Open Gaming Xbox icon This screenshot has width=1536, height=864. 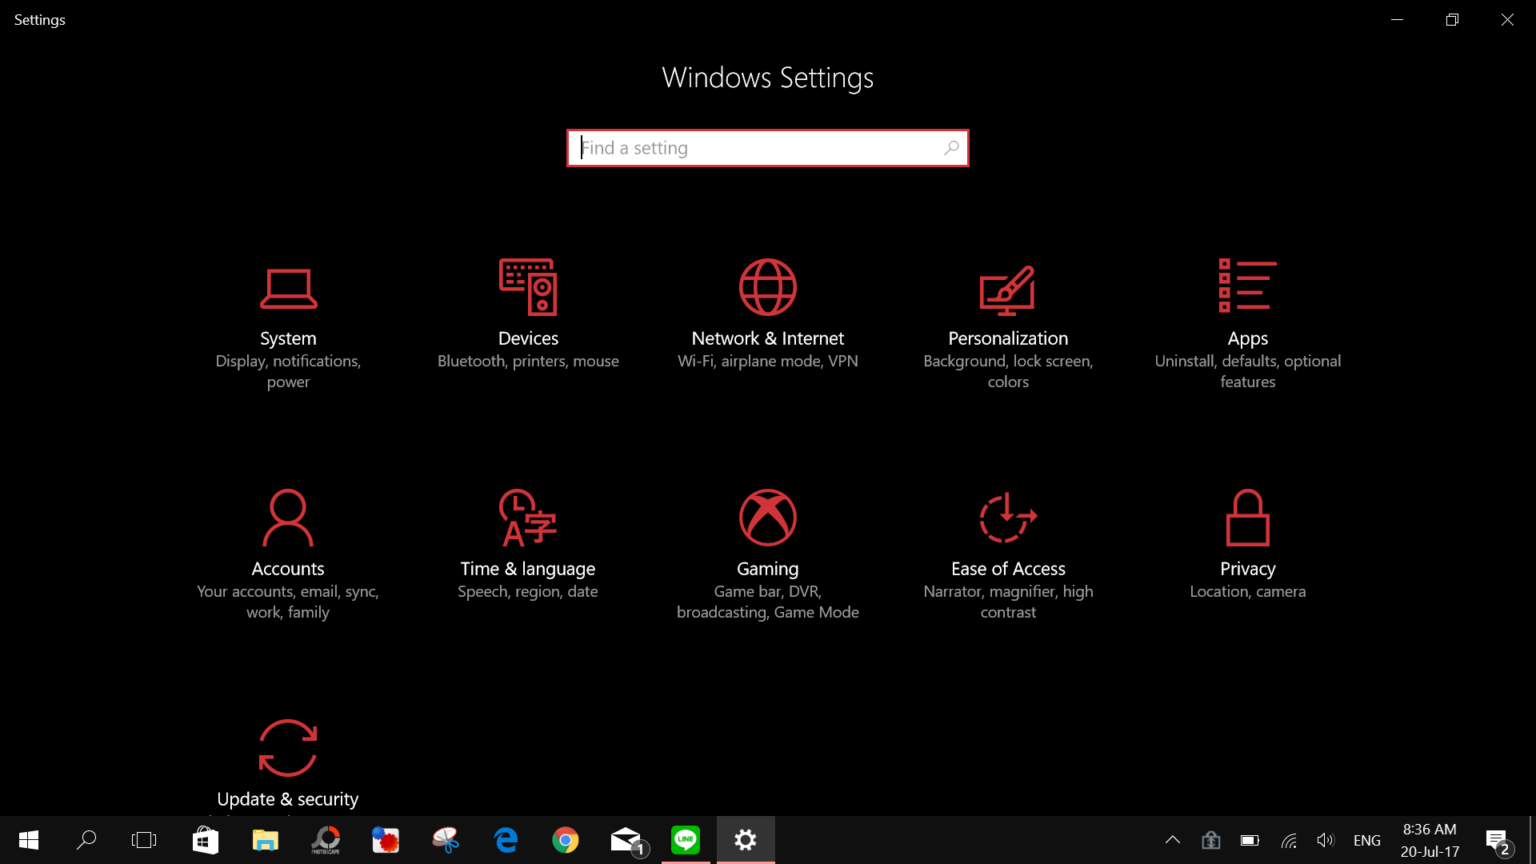pyautogui.click(x=768, y=518)
